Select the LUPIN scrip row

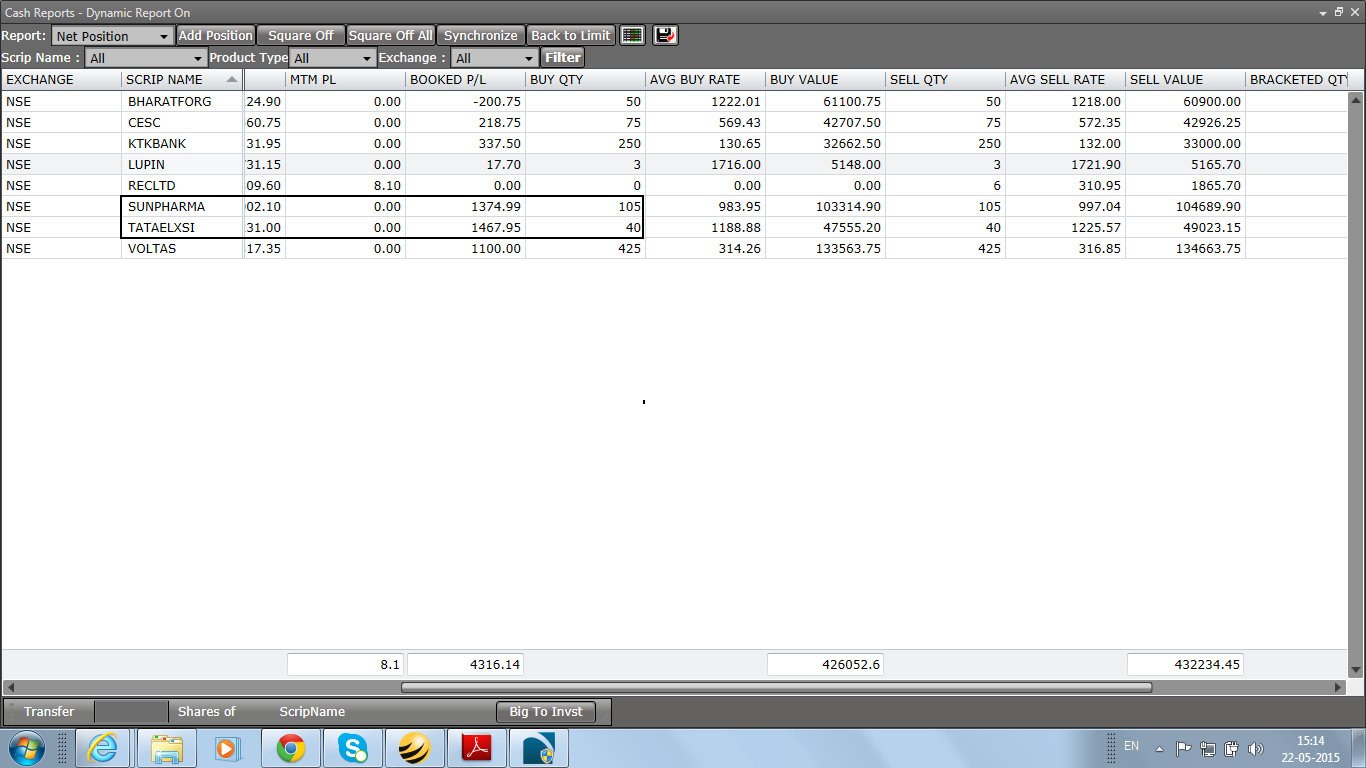pos(675,164)
